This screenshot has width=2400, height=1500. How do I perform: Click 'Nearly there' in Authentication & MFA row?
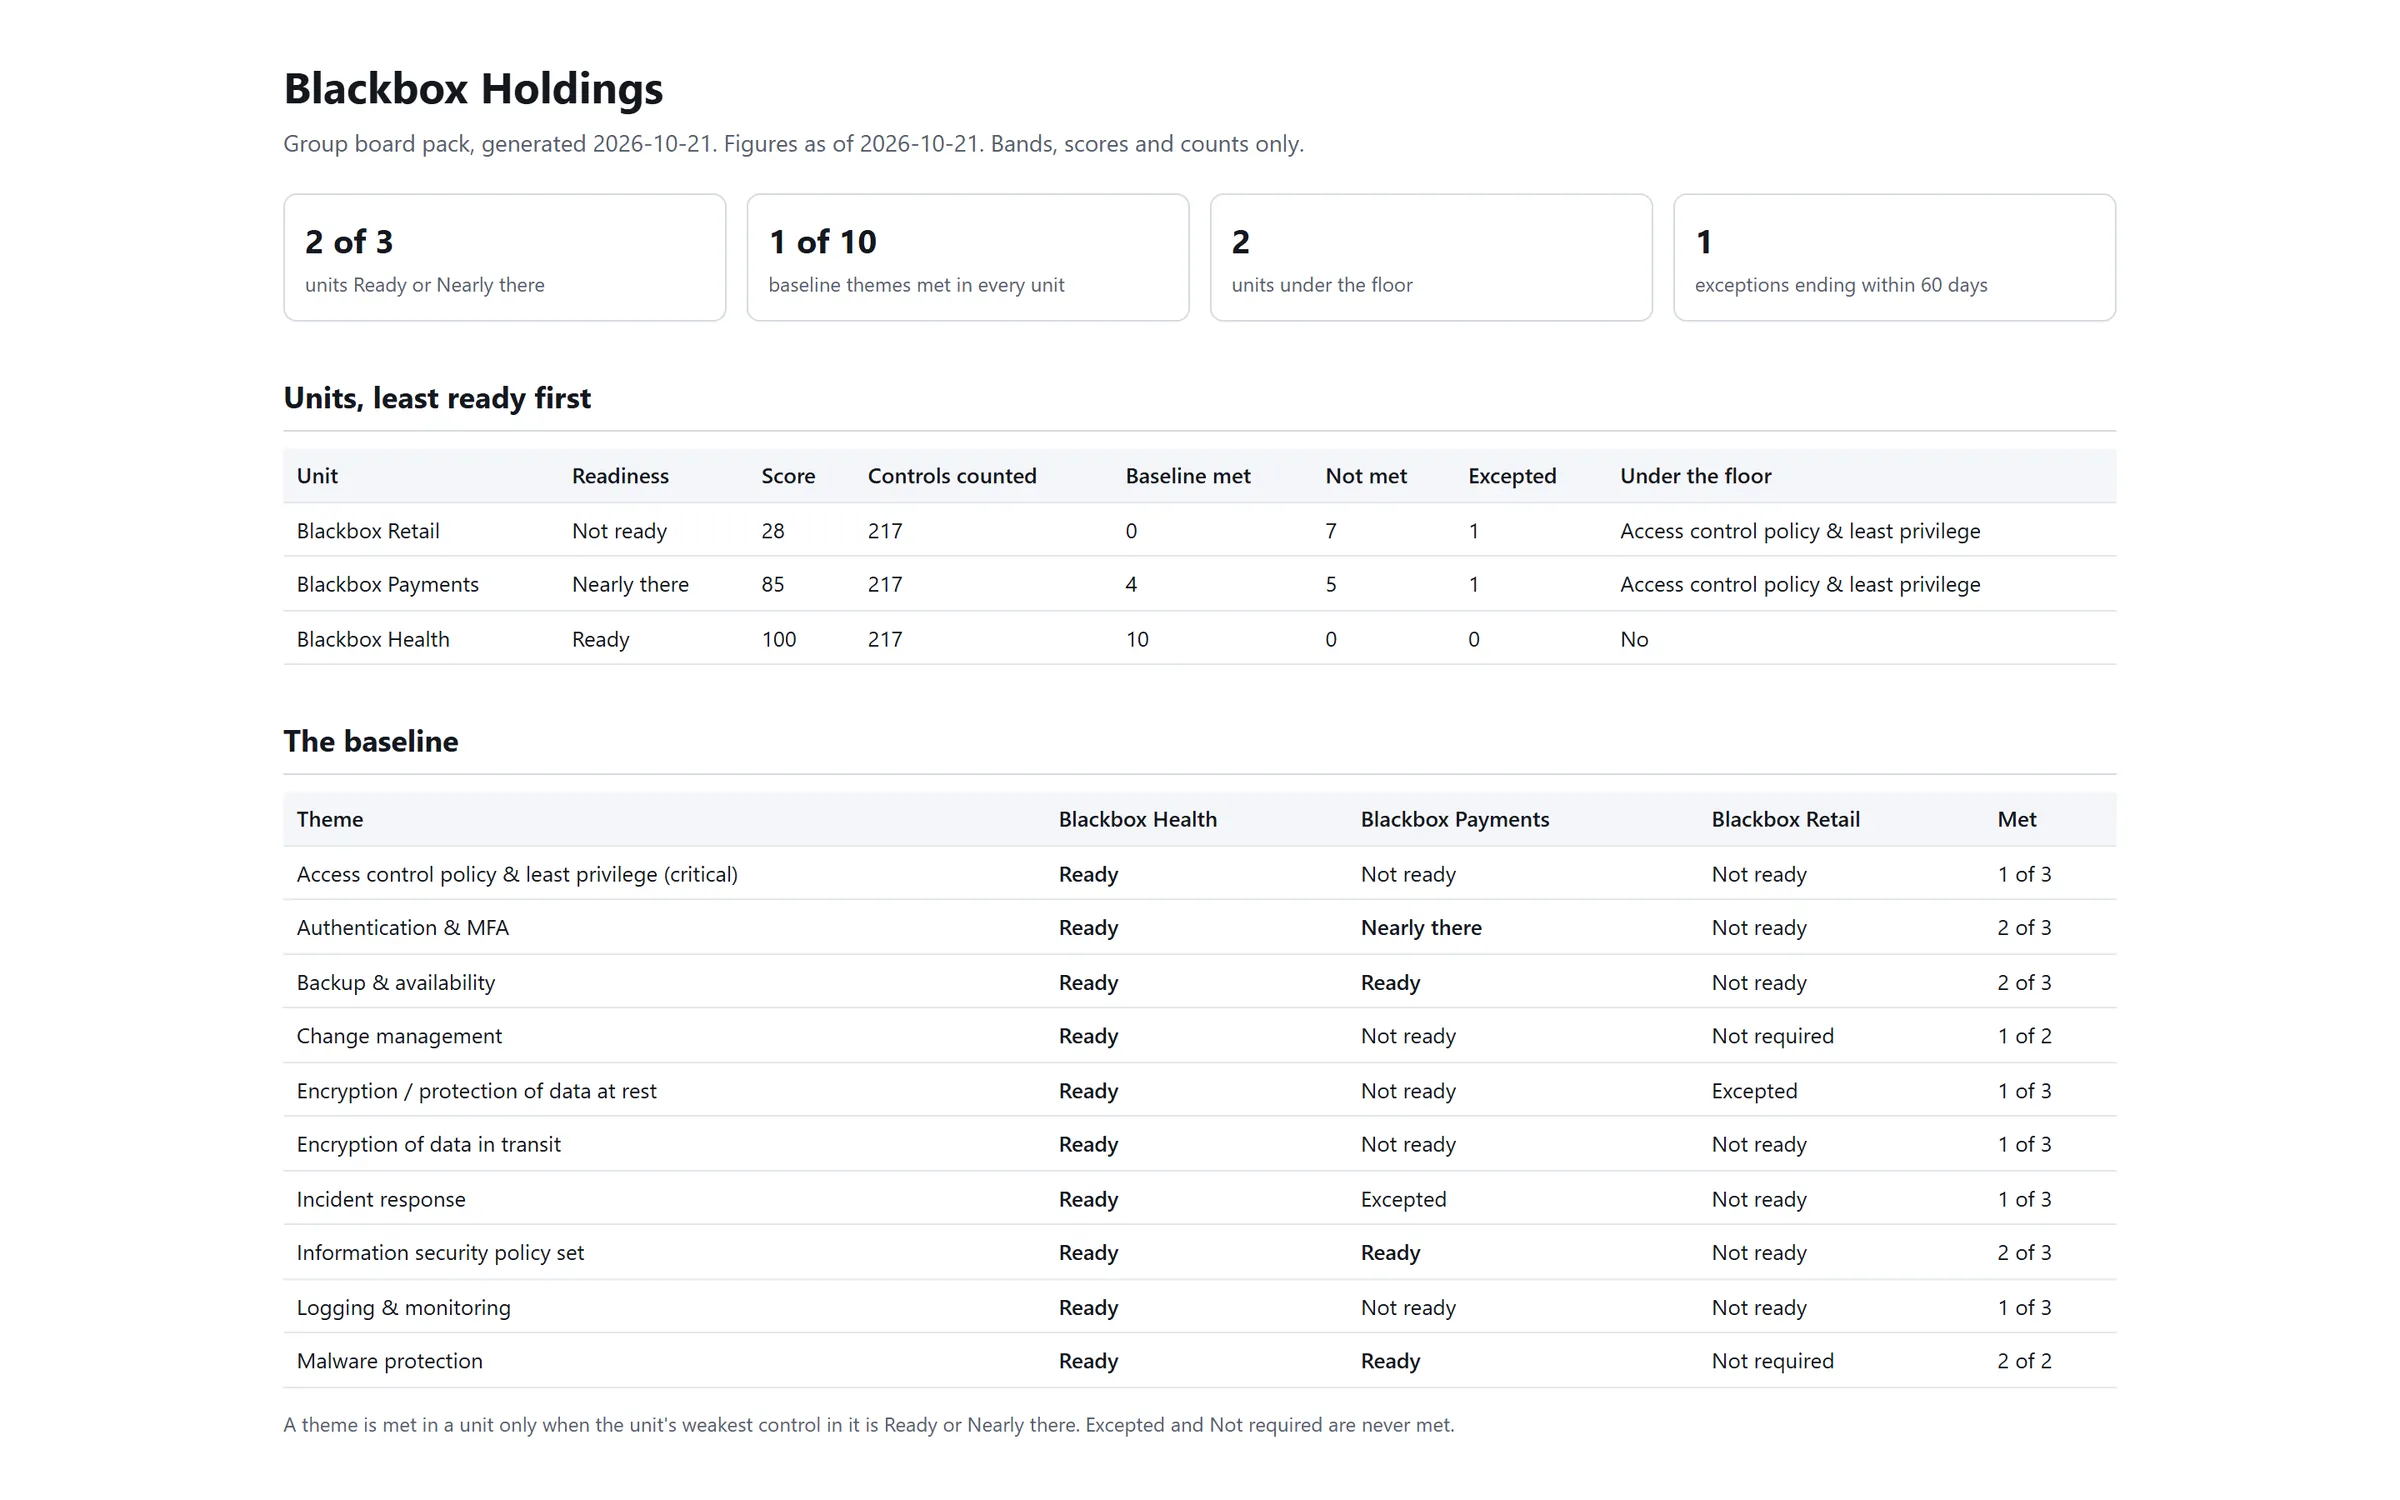tap(1421, 928)
